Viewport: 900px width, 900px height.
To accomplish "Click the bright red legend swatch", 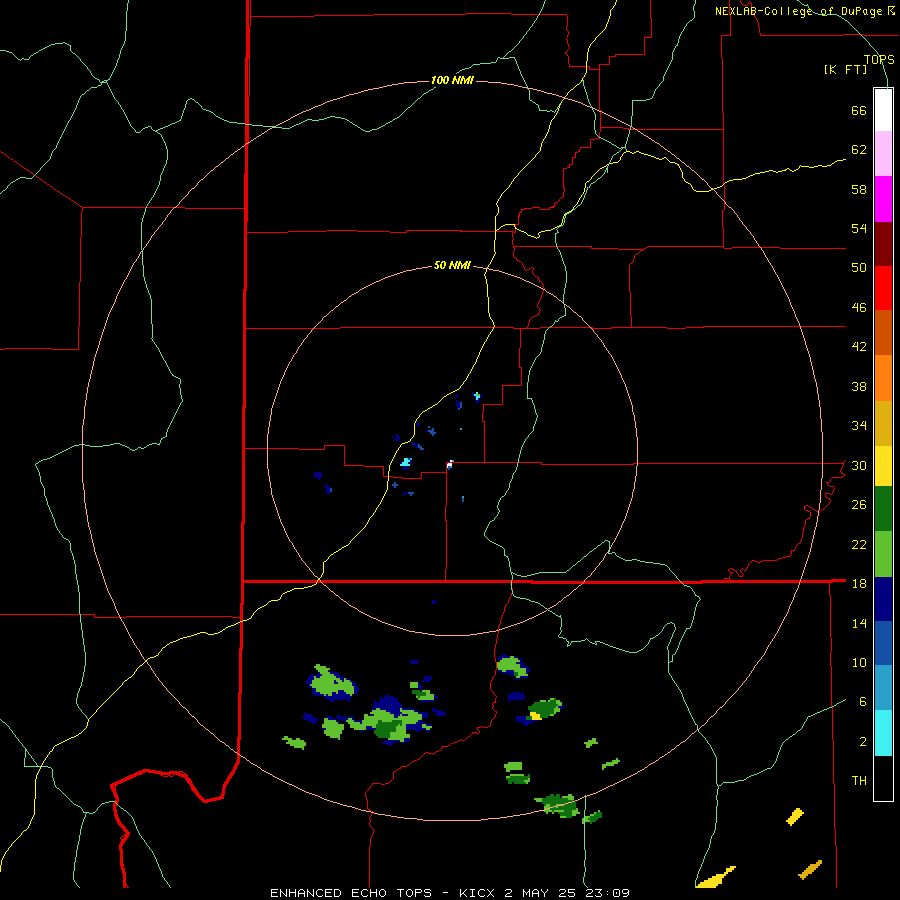I will coord(883,288).
